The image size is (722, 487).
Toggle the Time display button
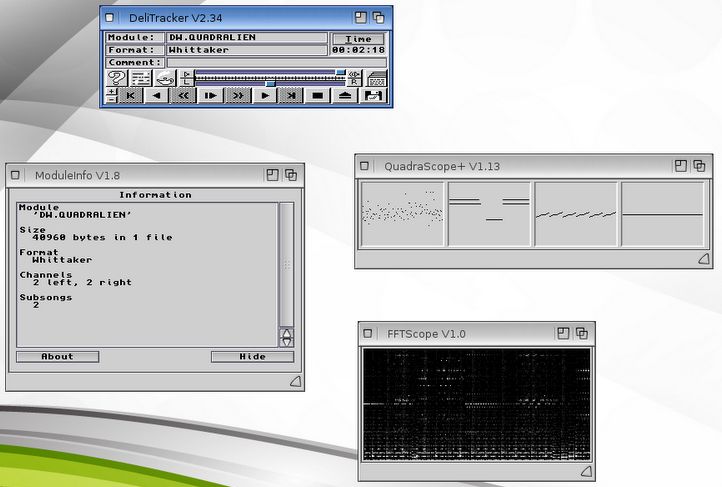(358, 39)
